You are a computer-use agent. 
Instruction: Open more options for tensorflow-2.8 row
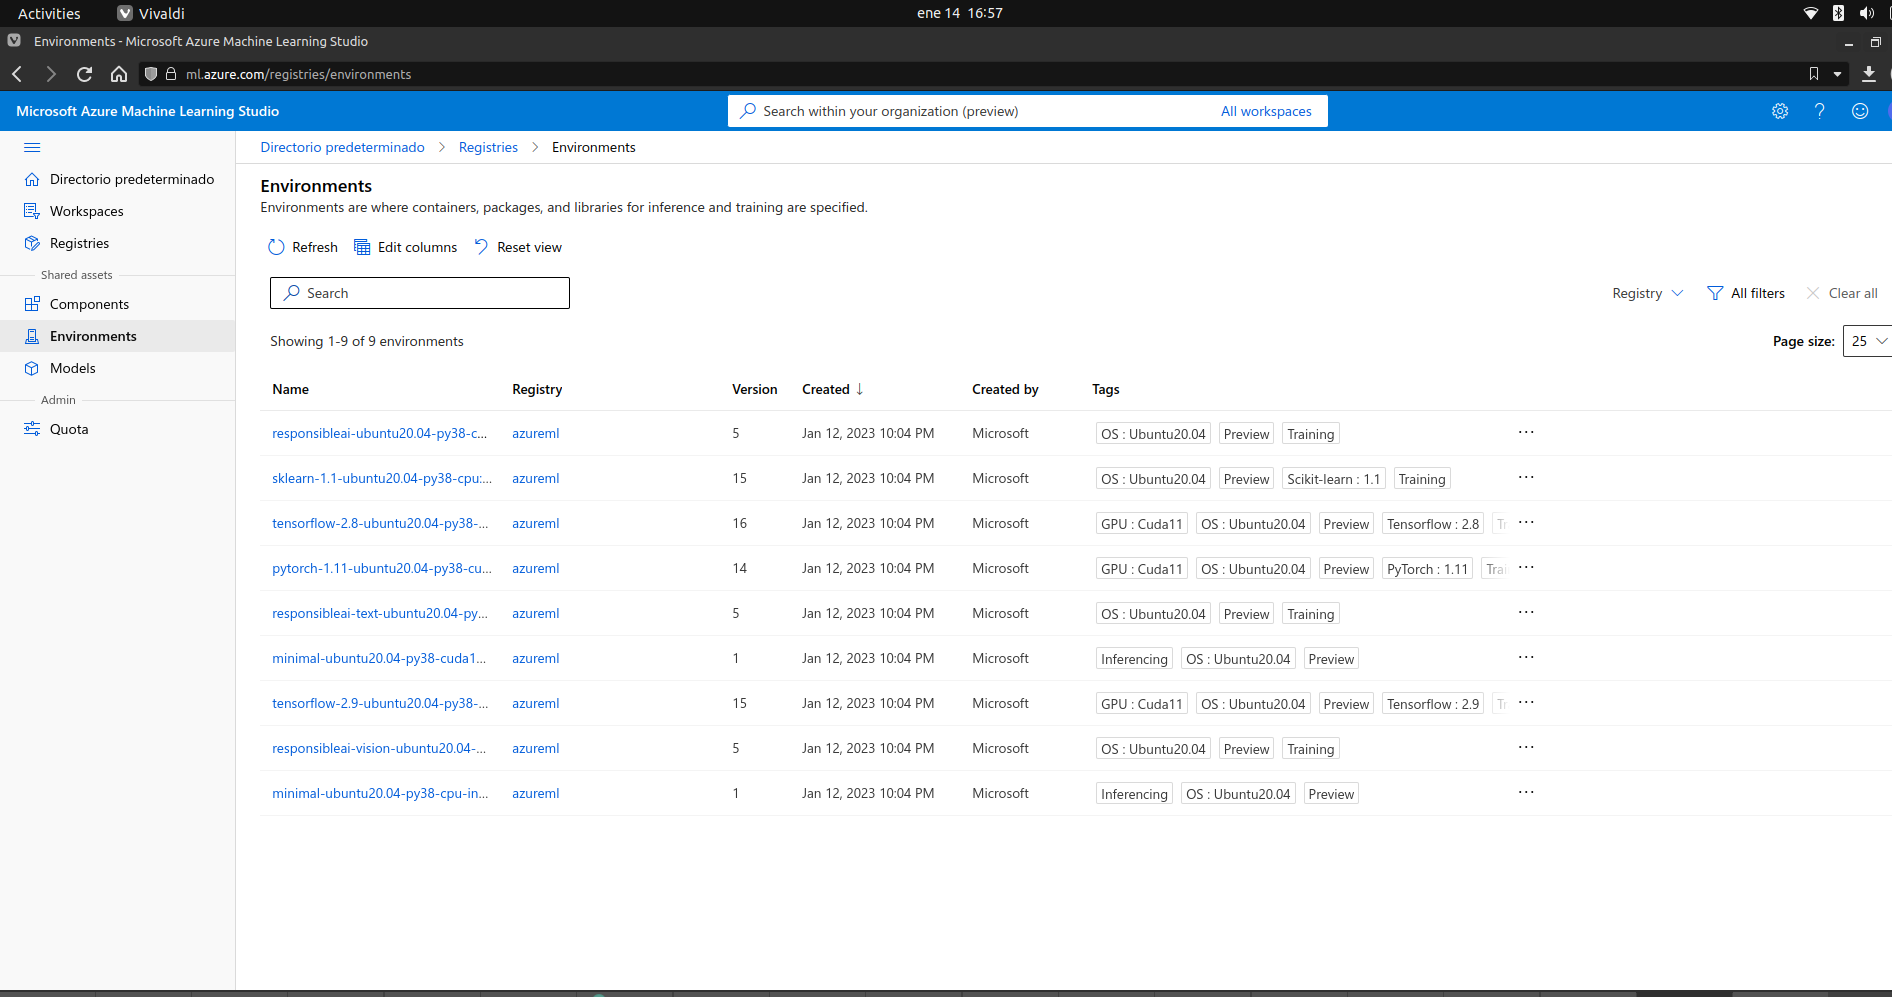pyautogui.click(x=1526, y=522)
